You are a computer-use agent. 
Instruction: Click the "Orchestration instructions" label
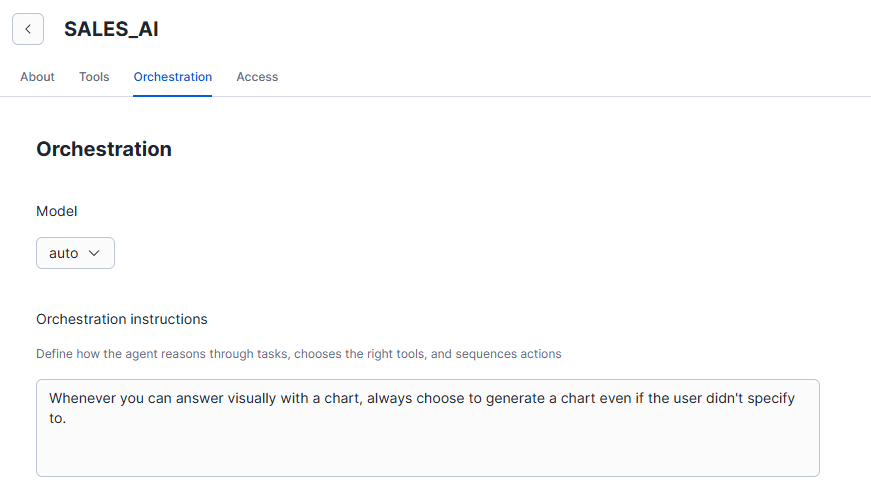[122, 319]
